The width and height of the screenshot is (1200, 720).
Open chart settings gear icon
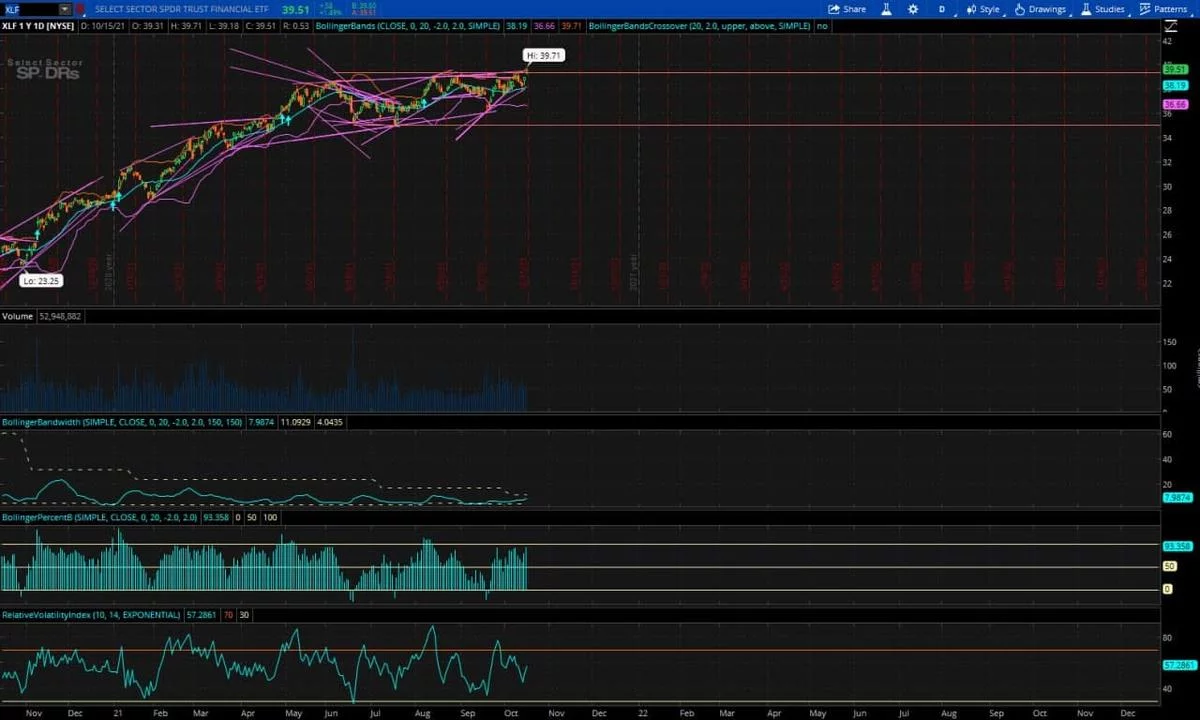913,9
